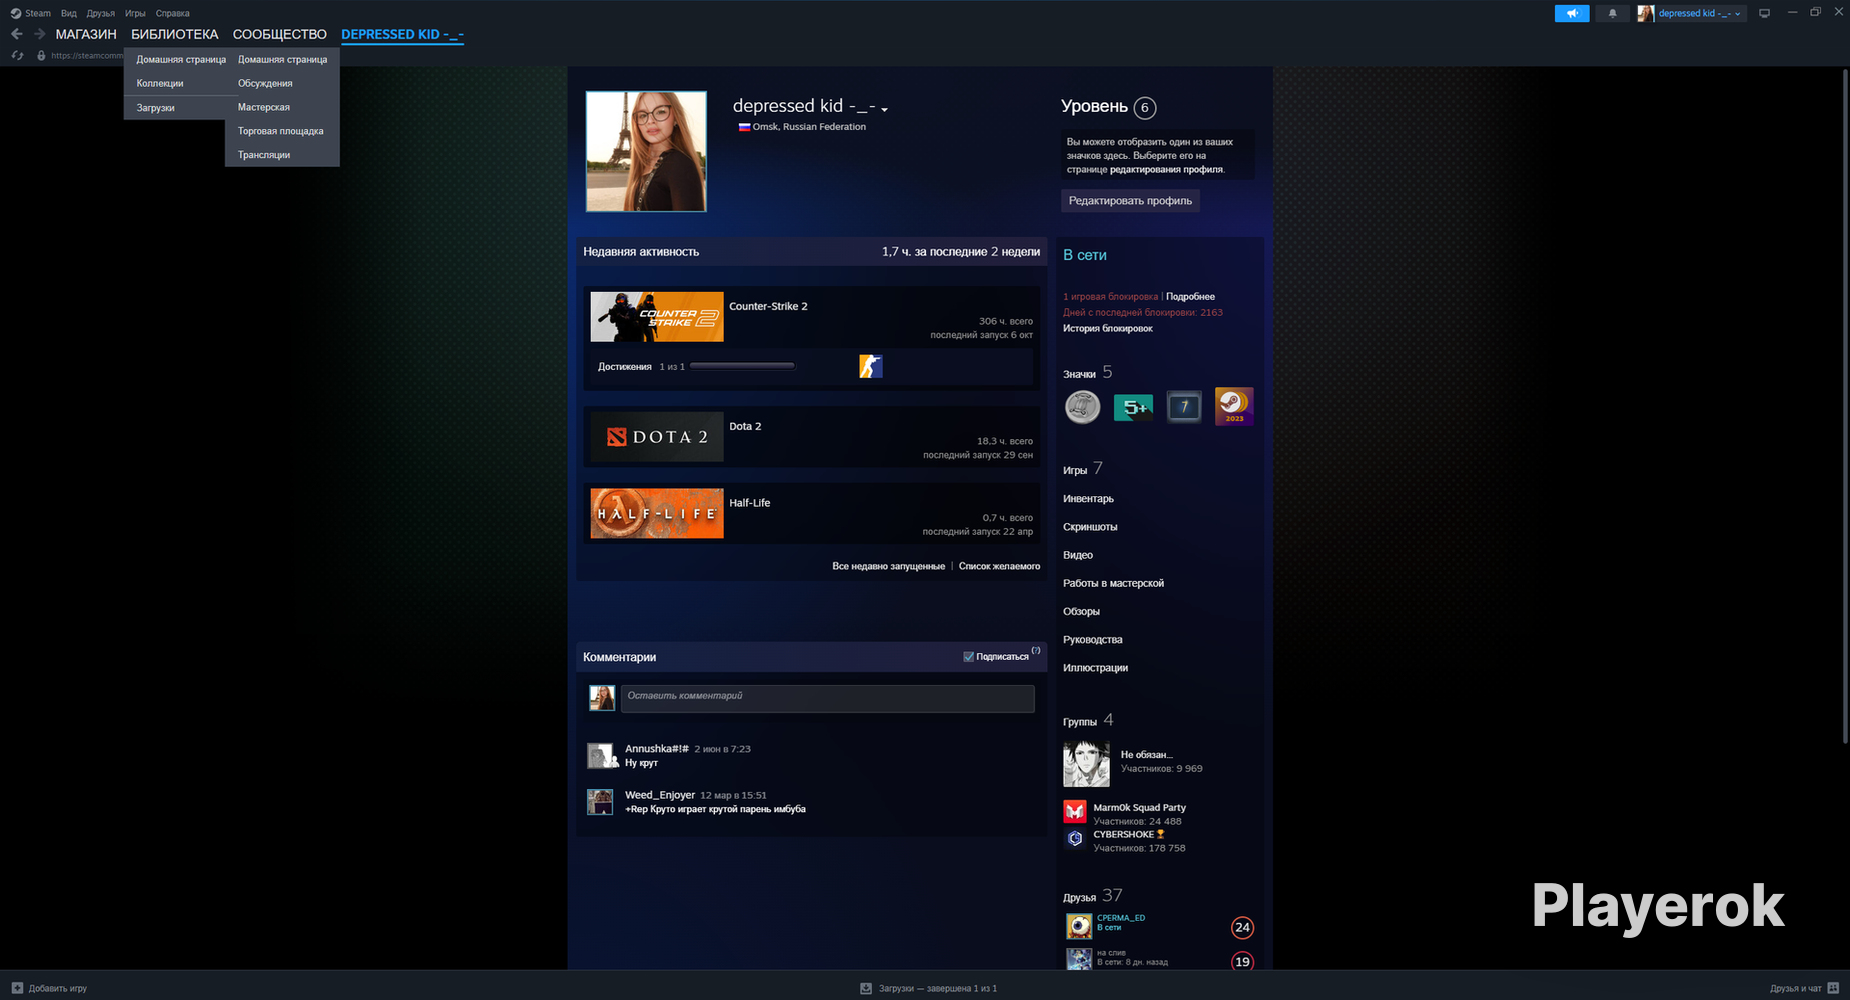Open the Обзоры link

coord(1081,611)
